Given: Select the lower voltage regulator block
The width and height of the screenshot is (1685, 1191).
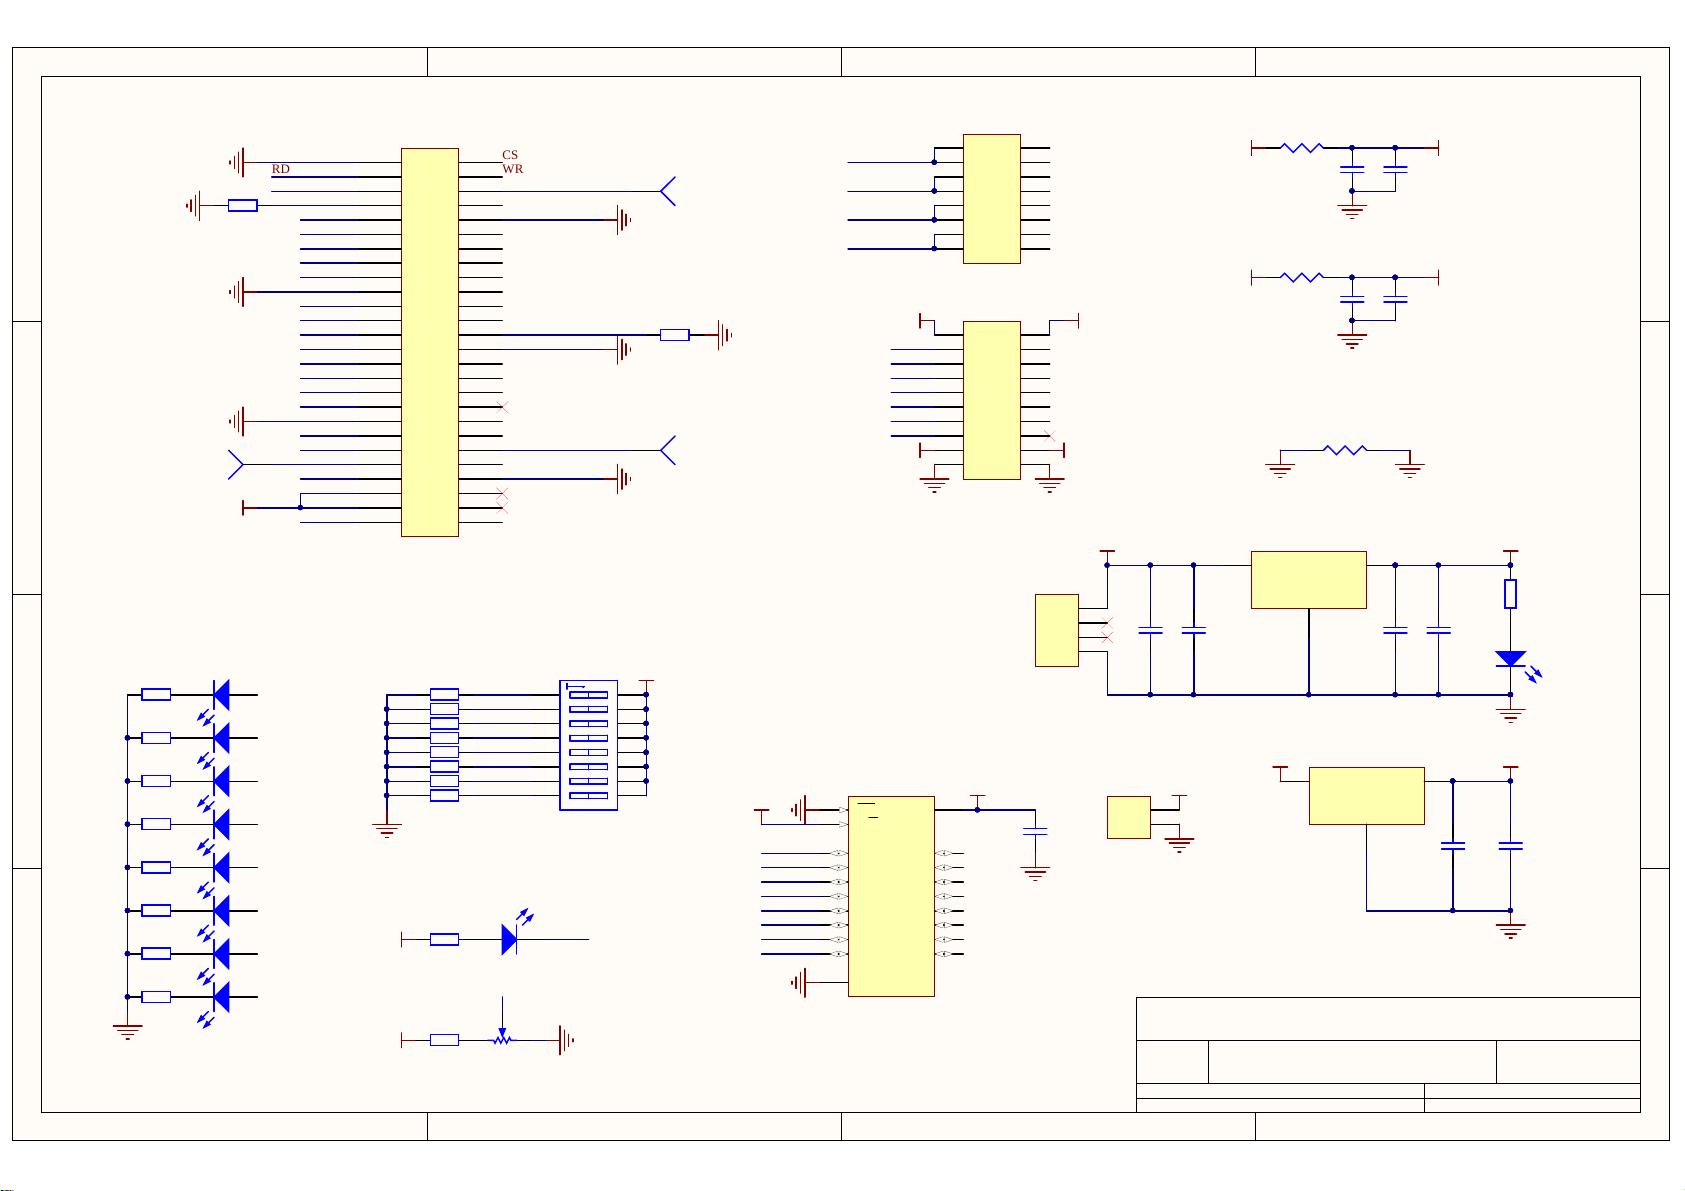Looking at the screenshot, I should pyautogui.click(x=1366, y=796).
